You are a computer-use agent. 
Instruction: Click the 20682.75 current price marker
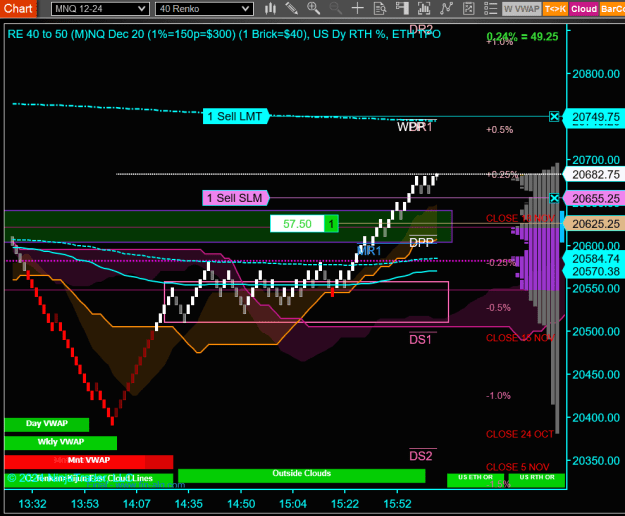click(x=595, y=175)
